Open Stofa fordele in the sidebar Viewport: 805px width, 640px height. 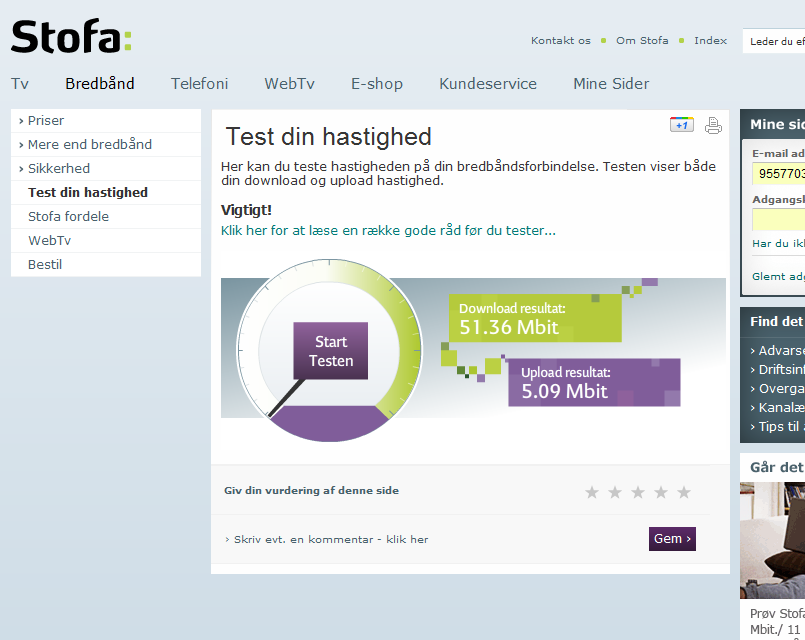pyautogui.click(x=106, y=217)
